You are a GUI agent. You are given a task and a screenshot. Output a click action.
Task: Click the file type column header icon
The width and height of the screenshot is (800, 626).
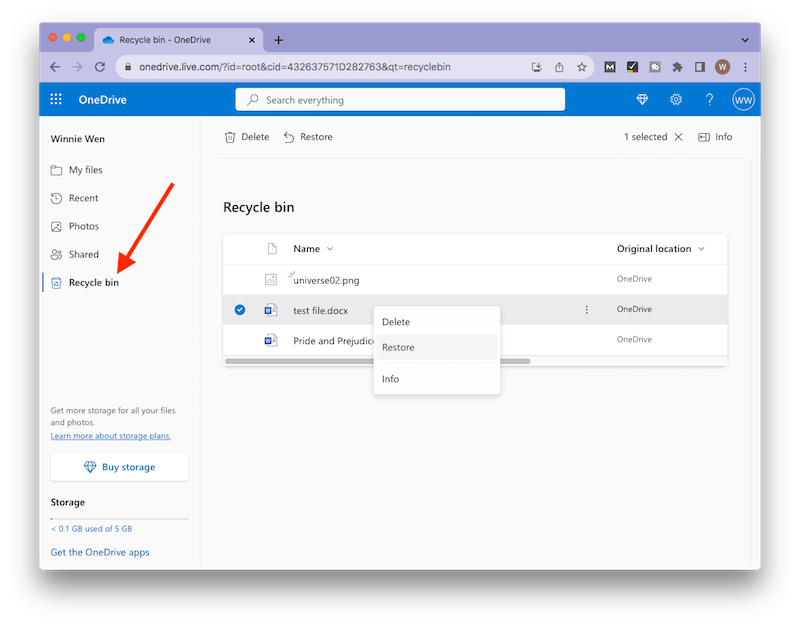coord(272,248)
